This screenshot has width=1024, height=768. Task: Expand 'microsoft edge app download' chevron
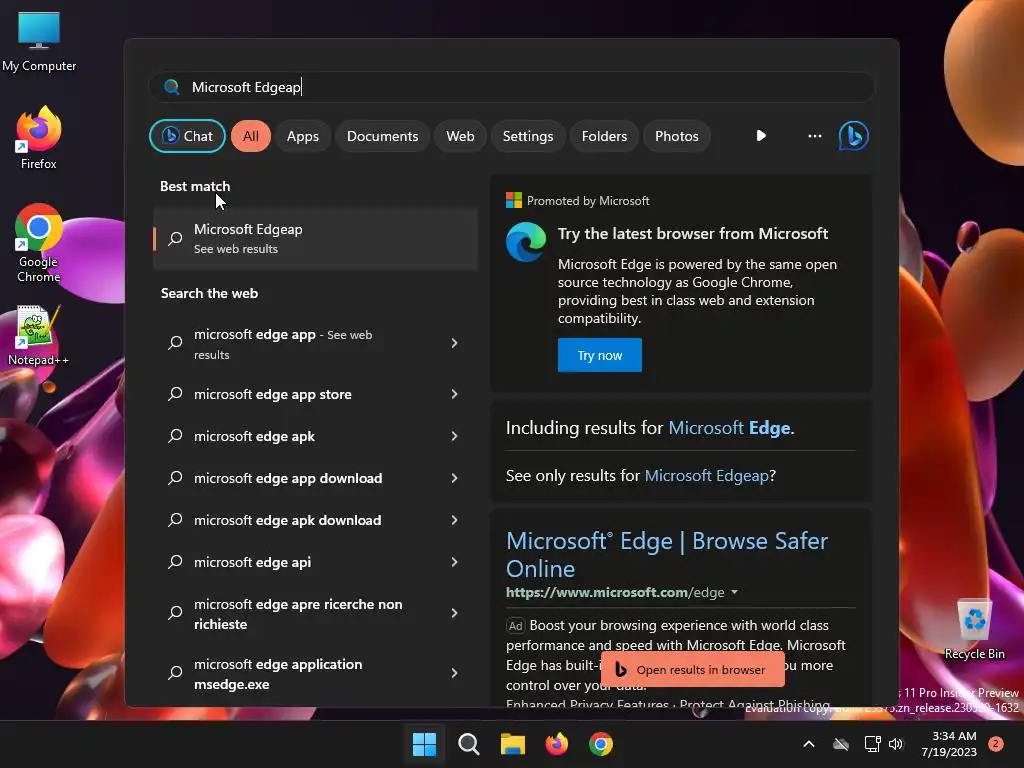[x=455, y=478]
